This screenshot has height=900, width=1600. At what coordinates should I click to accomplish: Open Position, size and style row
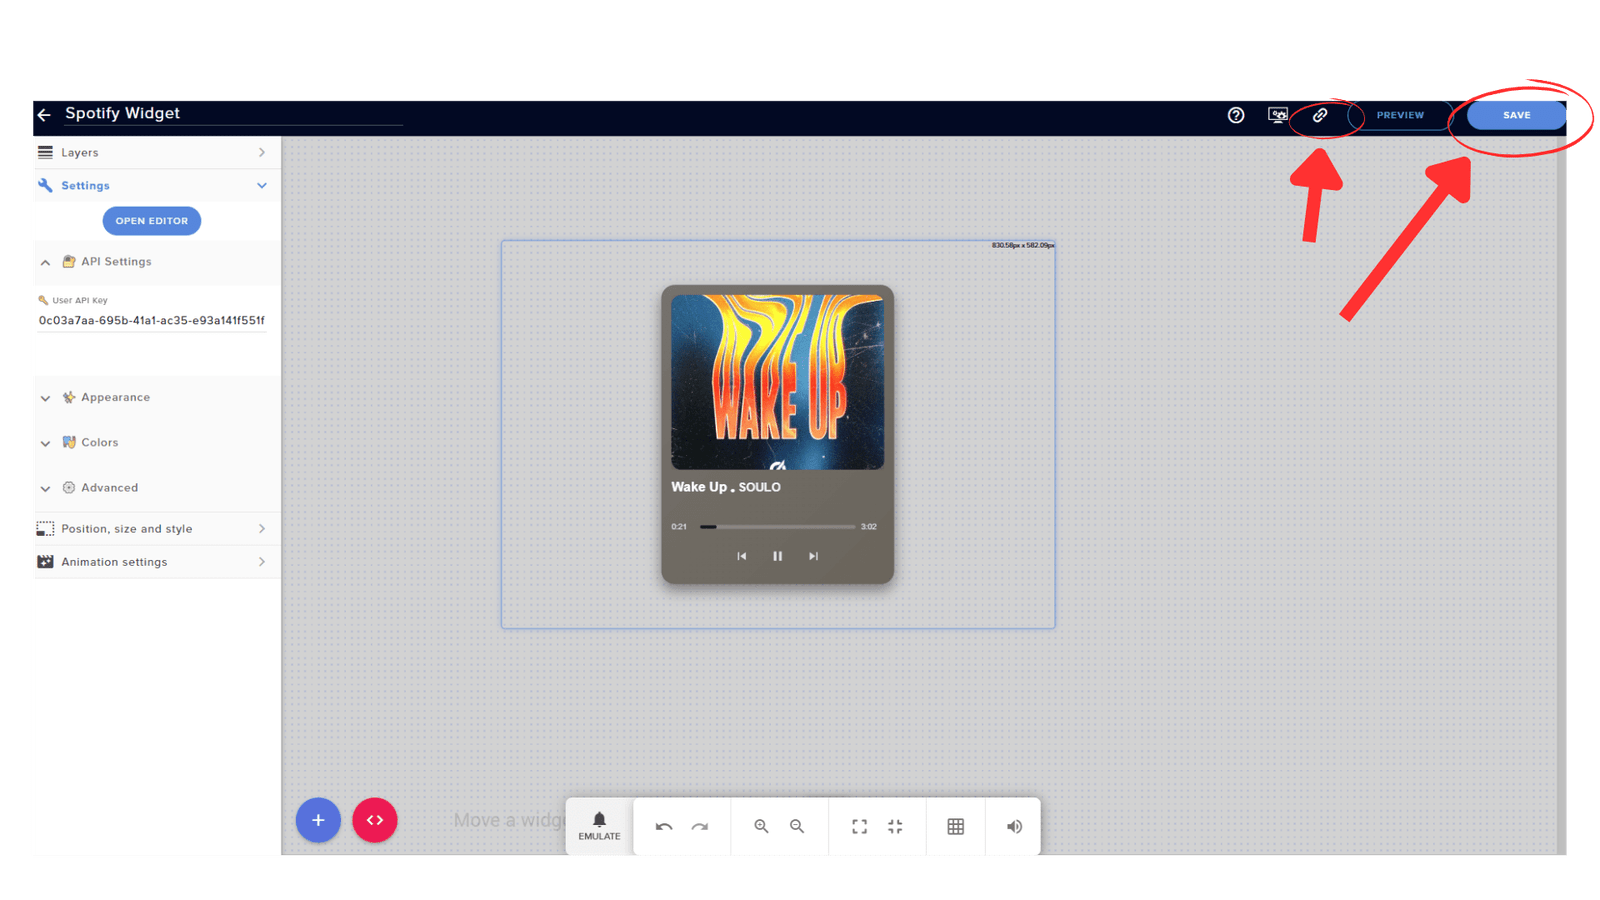[157, 529]
